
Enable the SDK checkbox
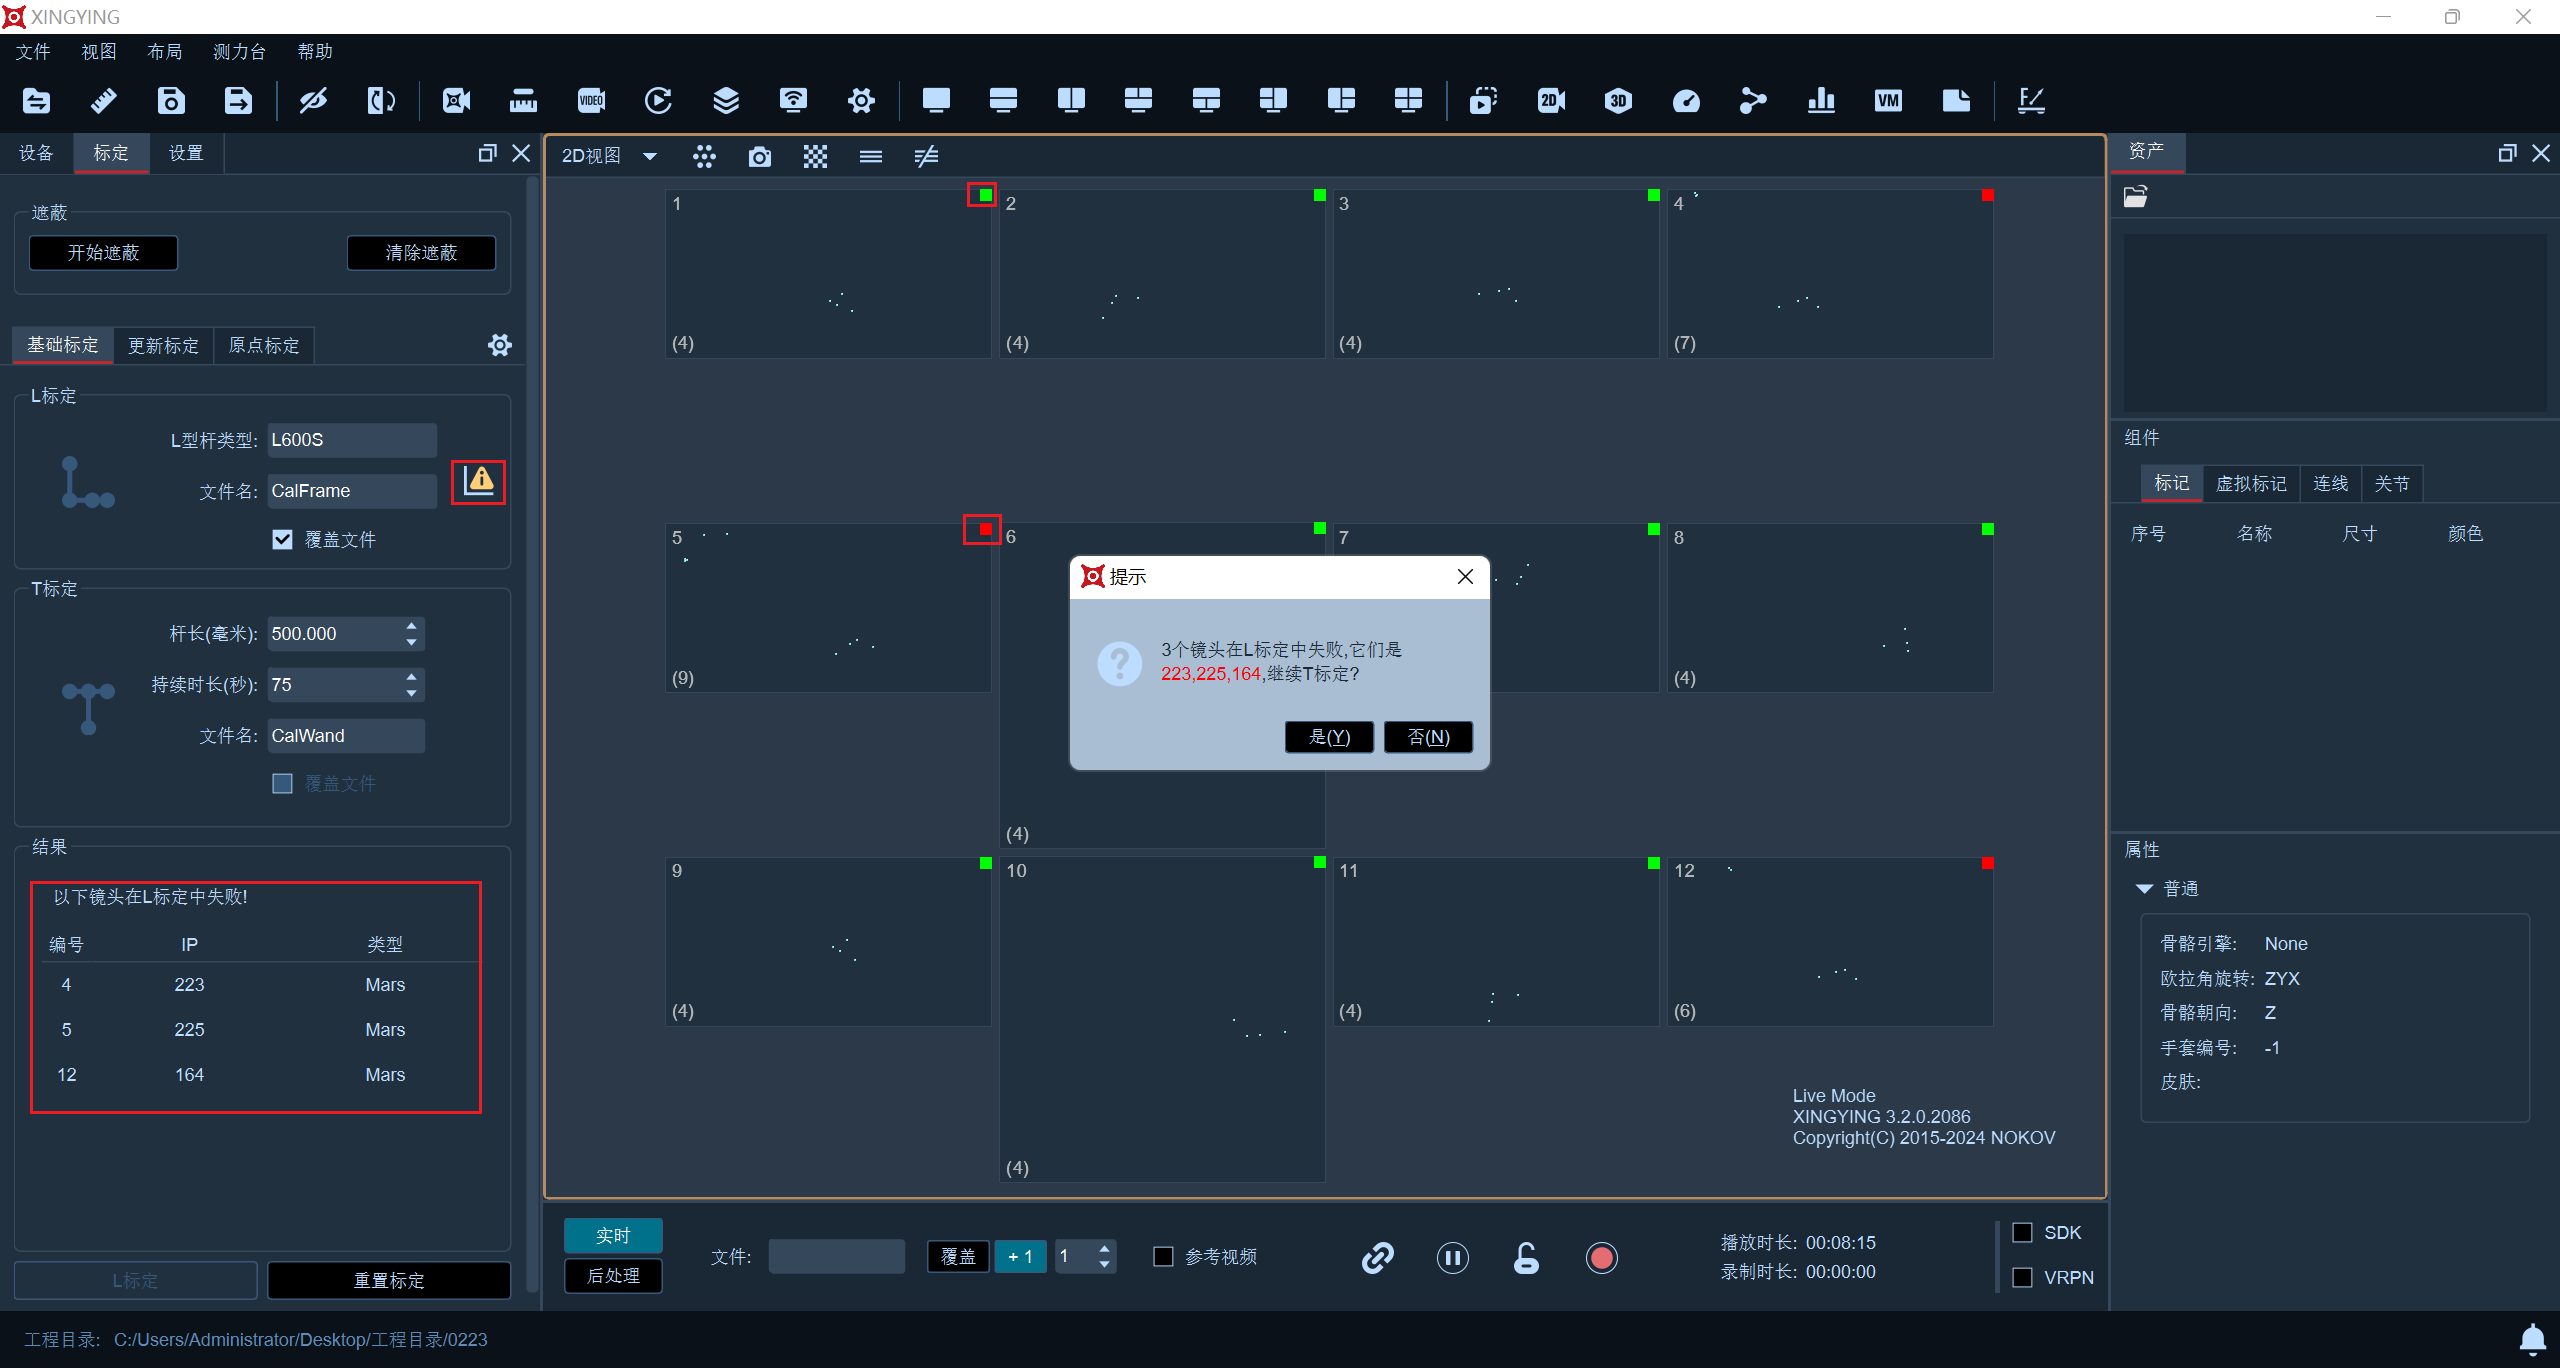tap(2022, 1232)
